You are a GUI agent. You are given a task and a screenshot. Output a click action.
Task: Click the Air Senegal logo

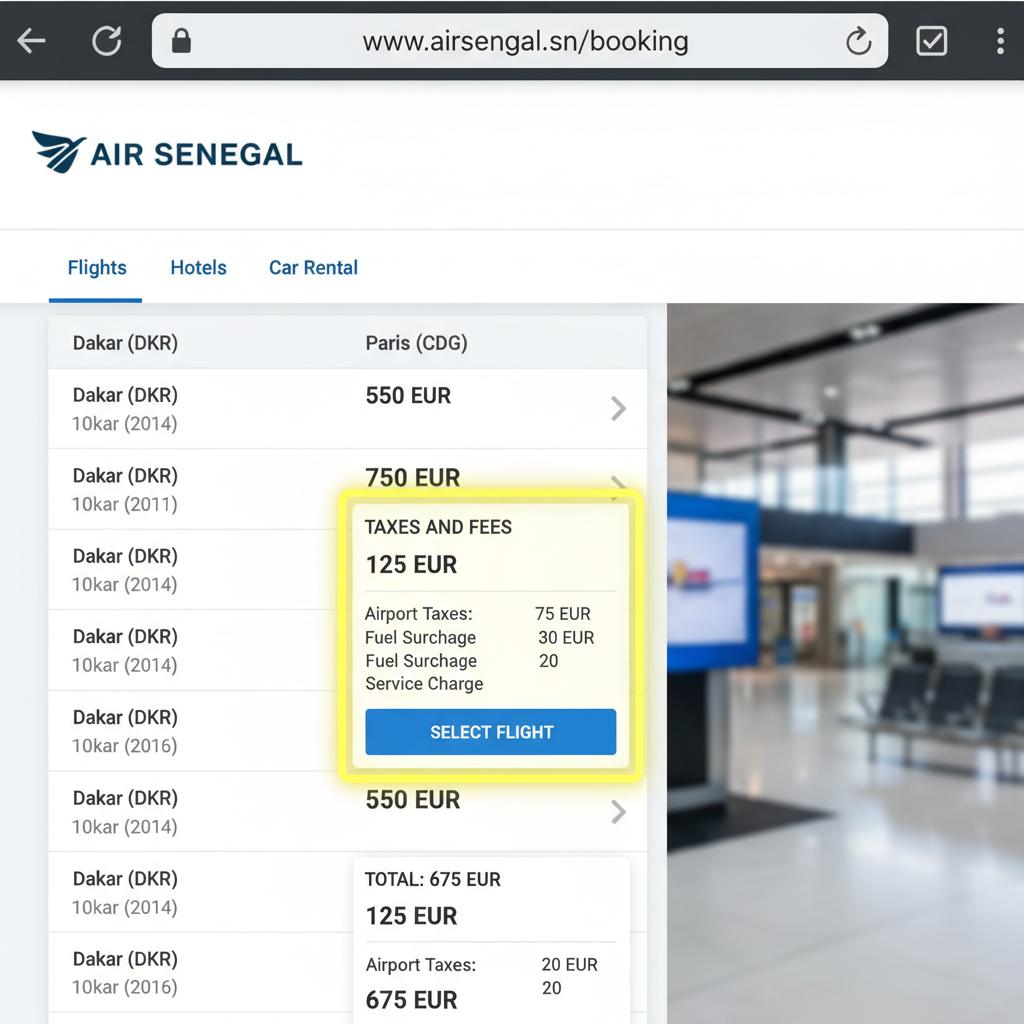coord(167,153)
